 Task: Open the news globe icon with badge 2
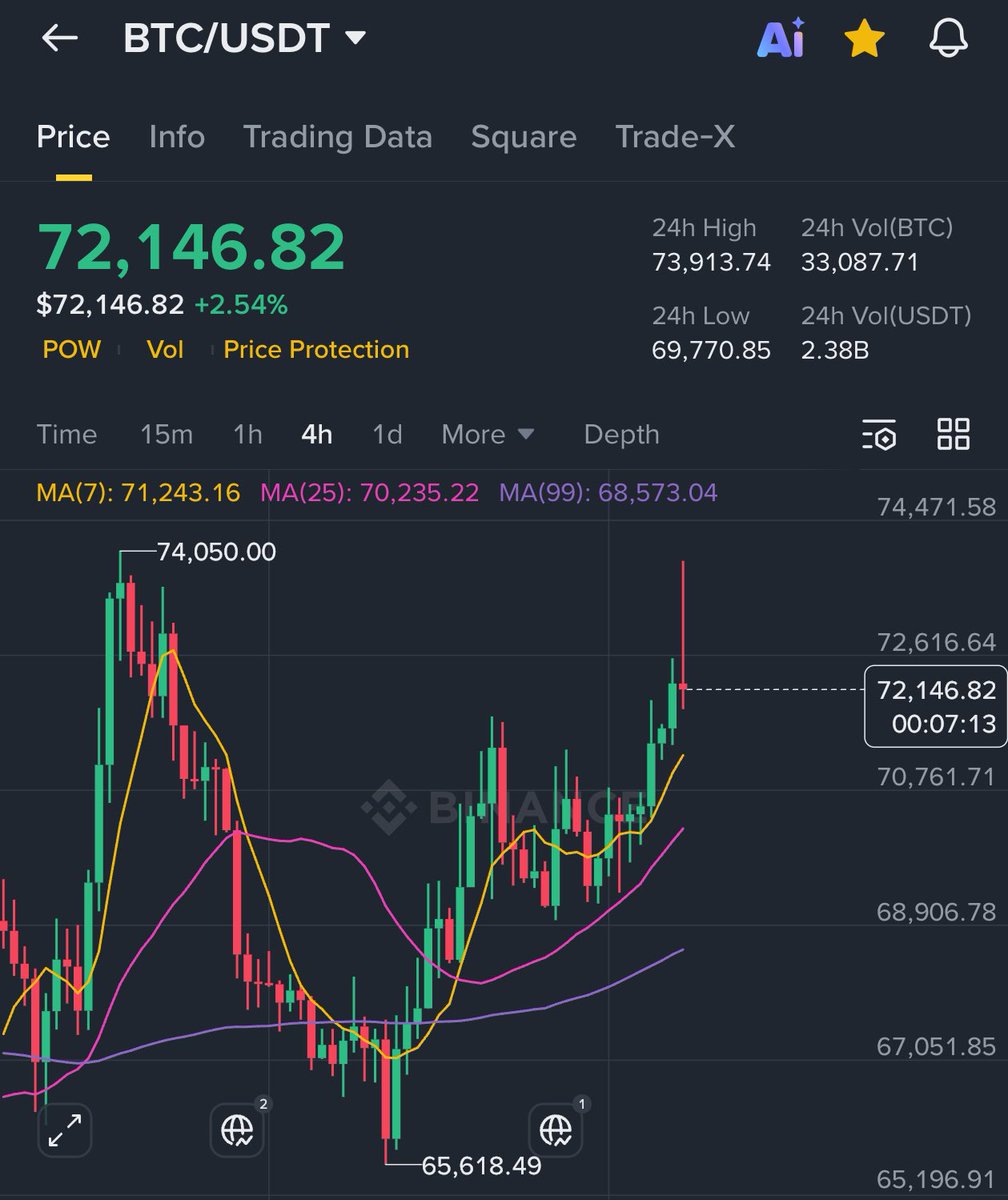point(237,1131)
